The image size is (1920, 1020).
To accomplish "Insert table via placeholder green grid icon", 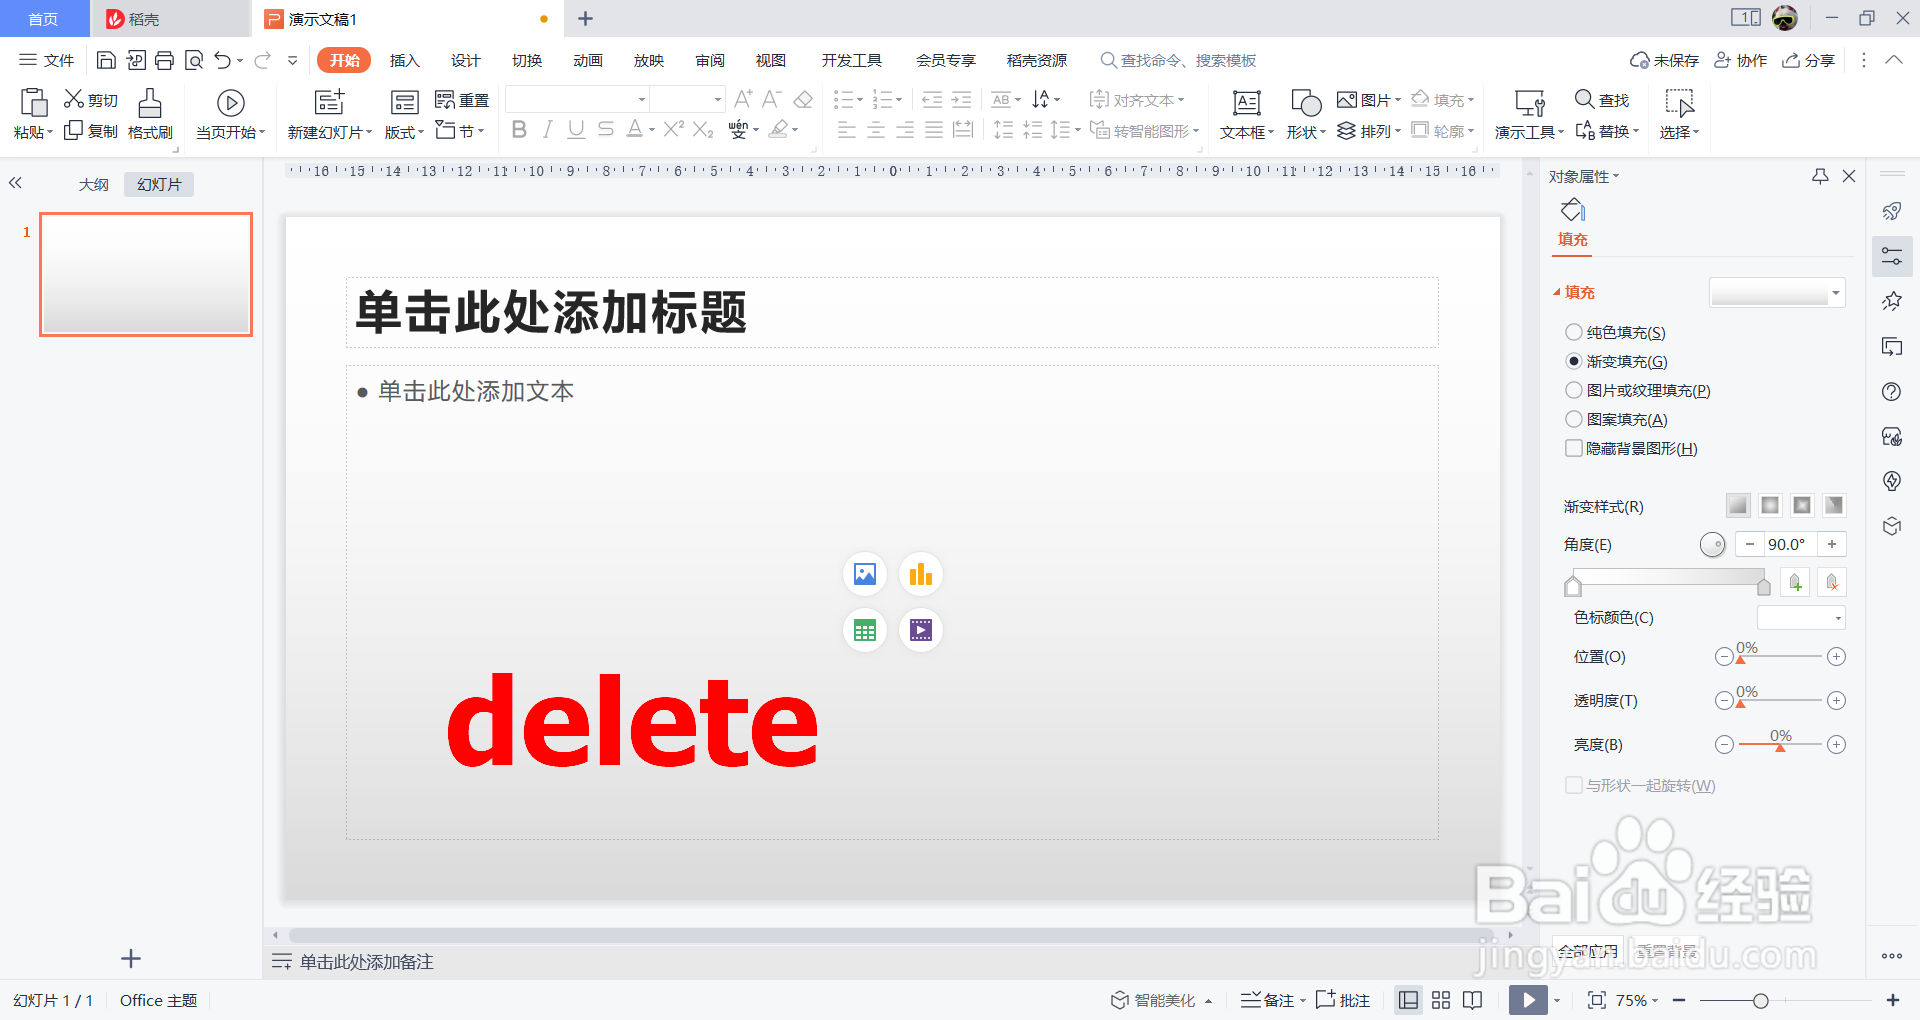I will coord(865,630).
